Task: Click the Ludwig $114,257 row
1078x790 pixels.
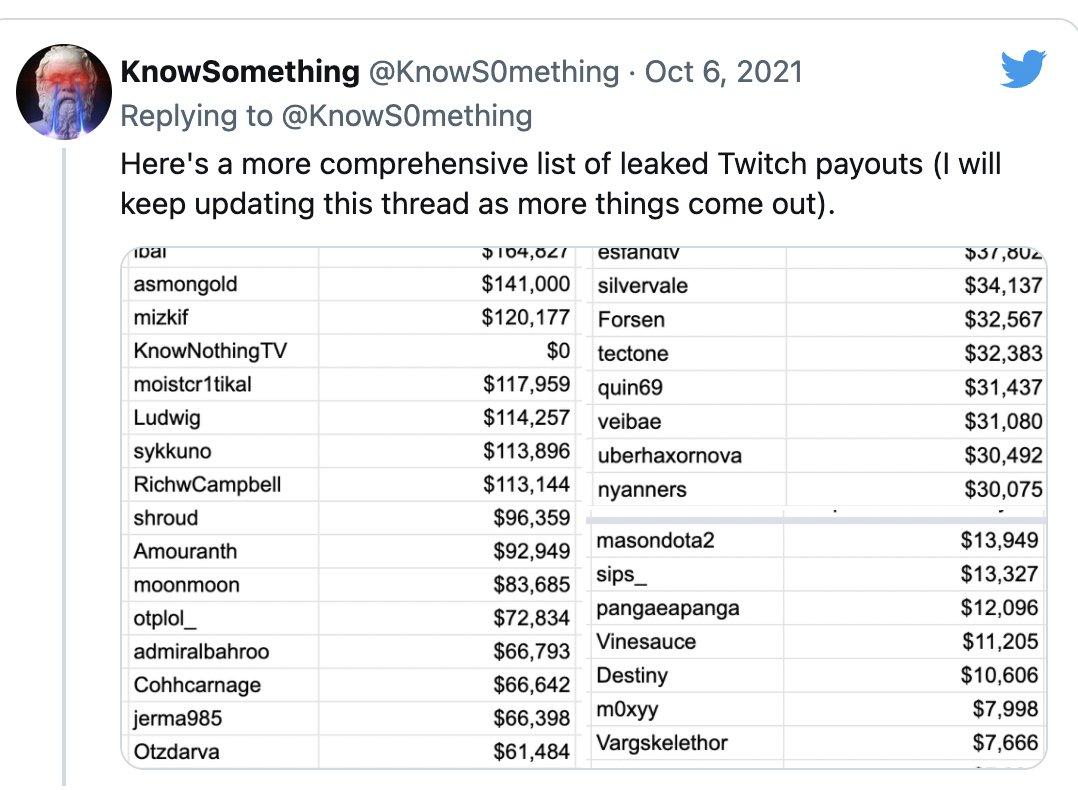Action: click(x=351, y=417)
